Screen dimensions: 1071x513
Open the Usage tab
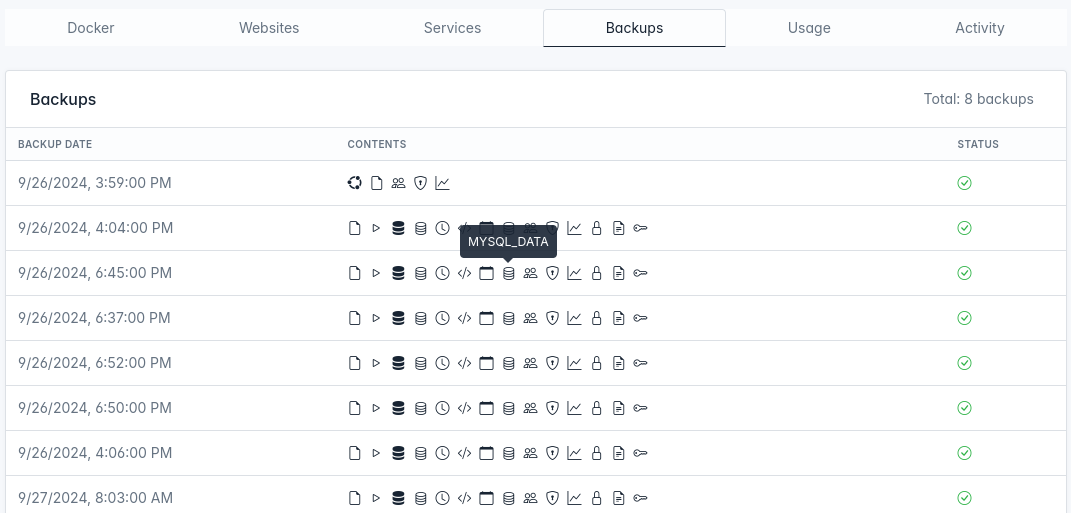(x=809, y=28)
